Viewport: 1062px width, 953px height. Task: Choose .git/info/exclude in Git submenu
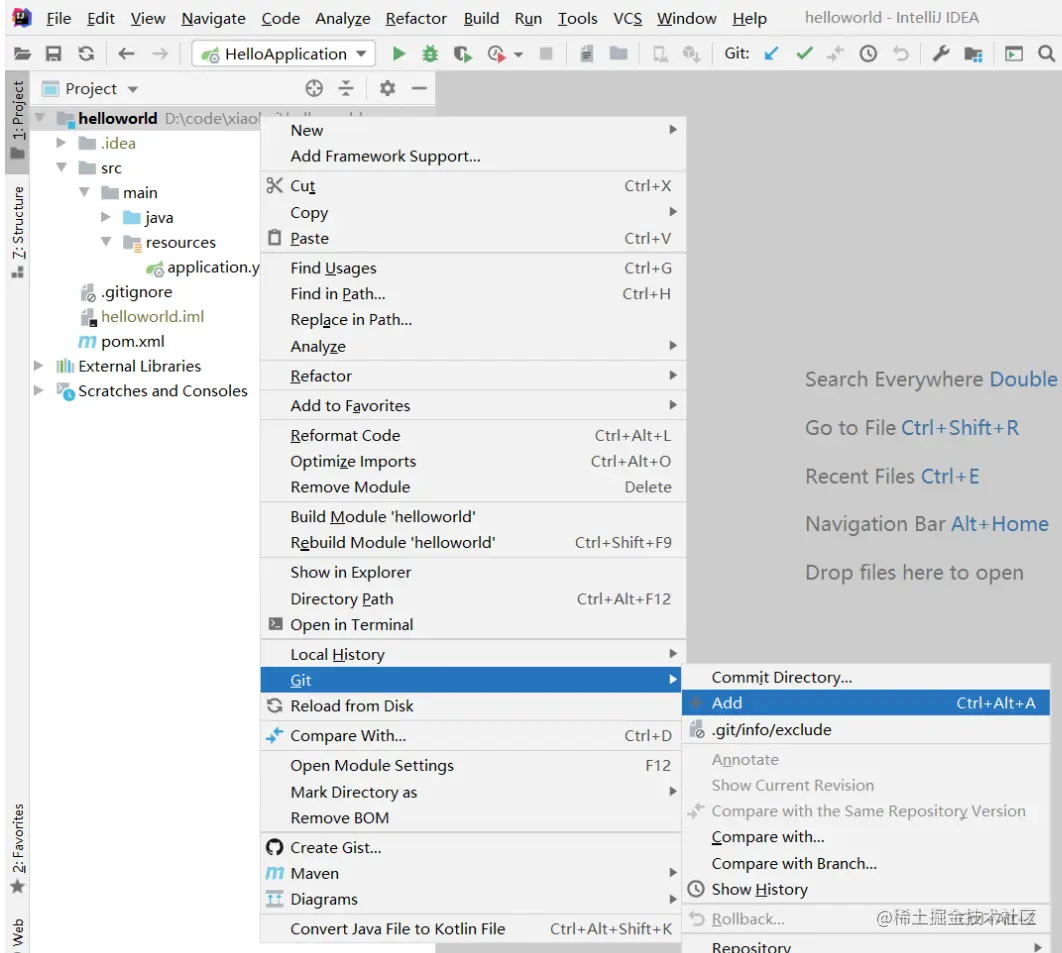pos(866,729)
